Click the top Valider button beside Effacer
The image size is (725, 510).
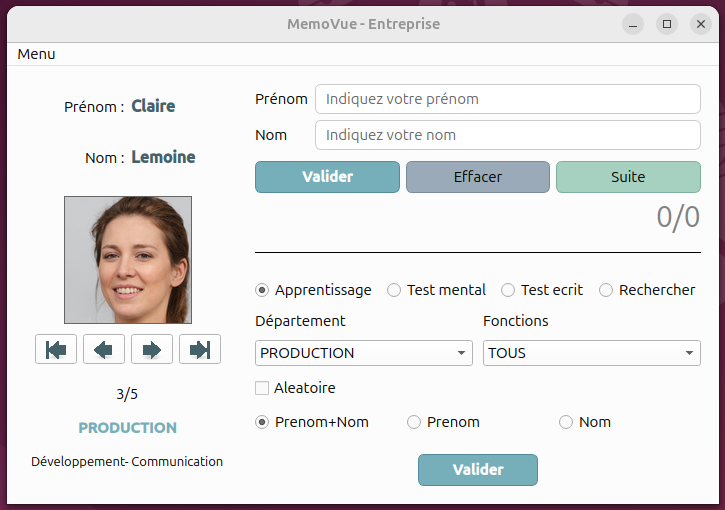pos(327,177)
